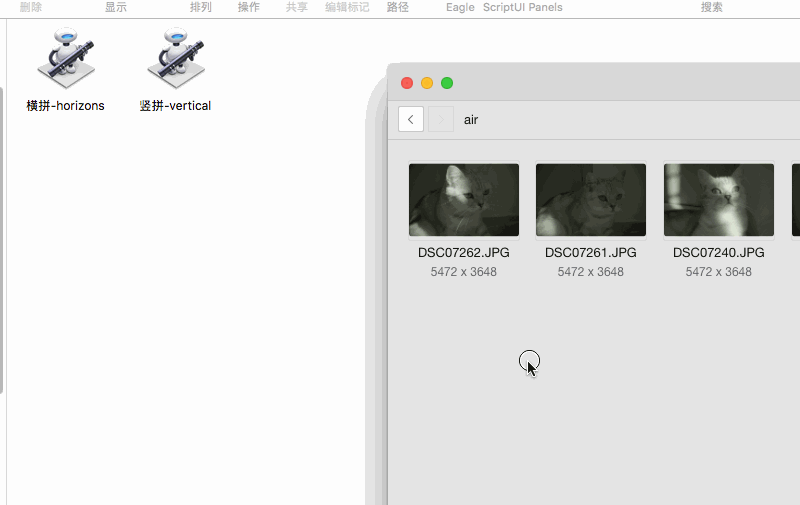Click the 显示 toolbar item

tap(116, 7)
